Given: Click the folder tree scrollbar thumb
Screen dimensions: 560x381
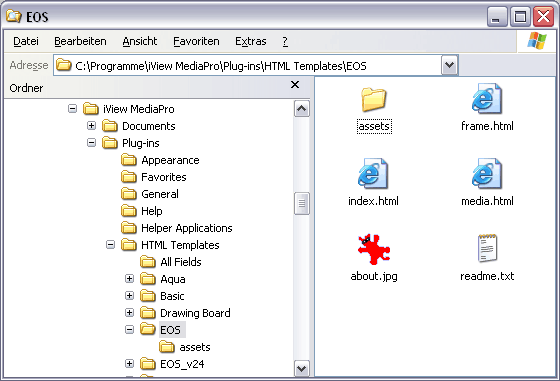Looking at the screenshot, I should coord(302,204).
